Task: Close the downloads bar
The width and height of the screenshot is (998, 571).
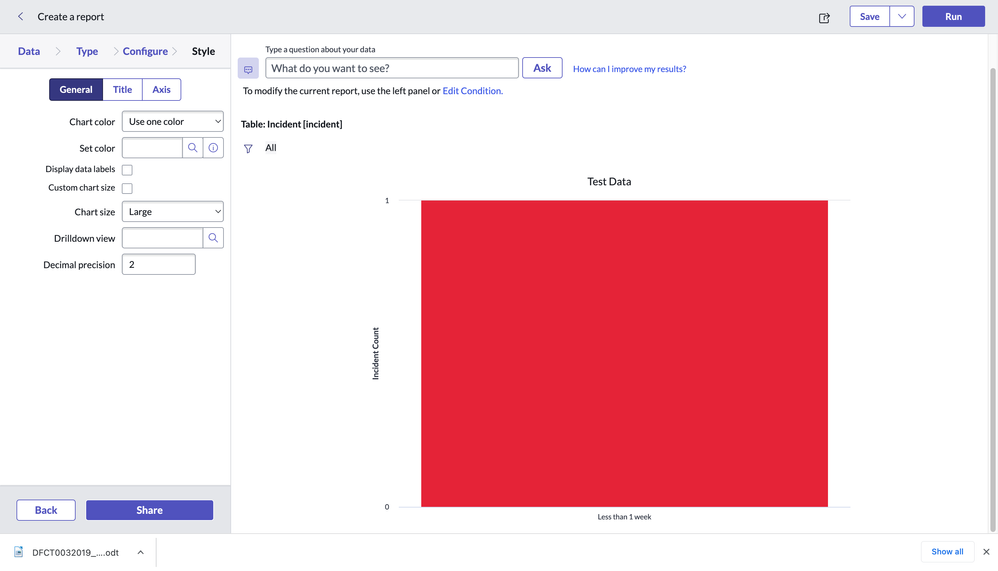Action: pos(986,552)
